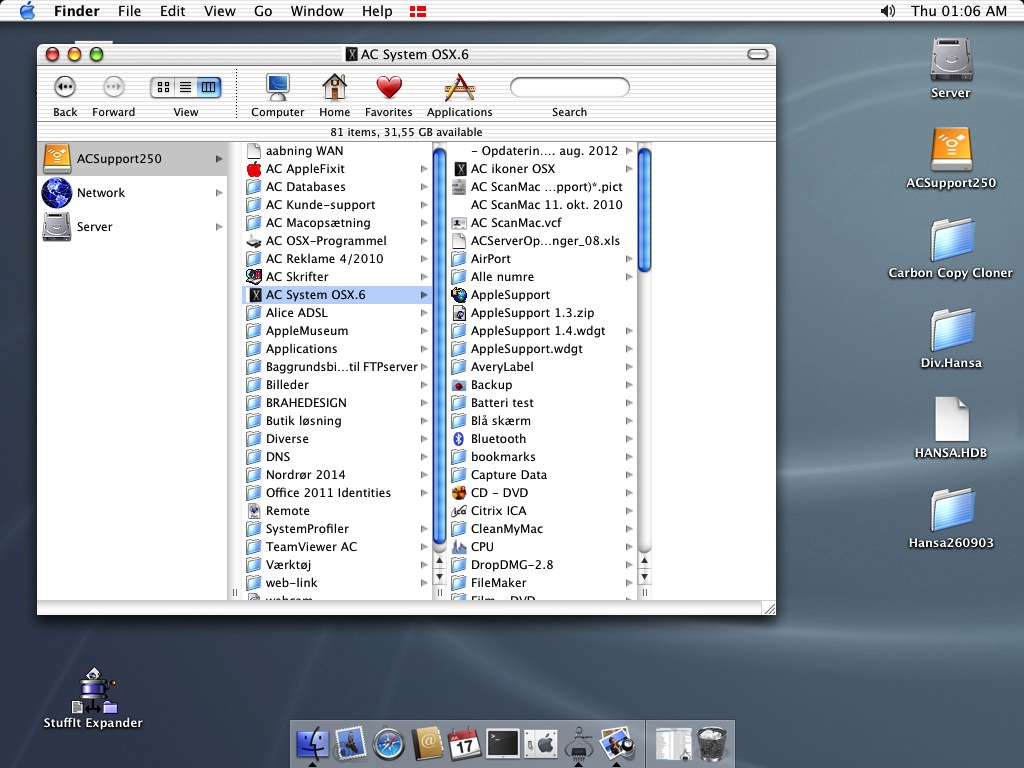The width and height of the screenshot is (1024, 768).
Task: Select "AC ScanMac.vcf" in the column
Action: (543, 223)
